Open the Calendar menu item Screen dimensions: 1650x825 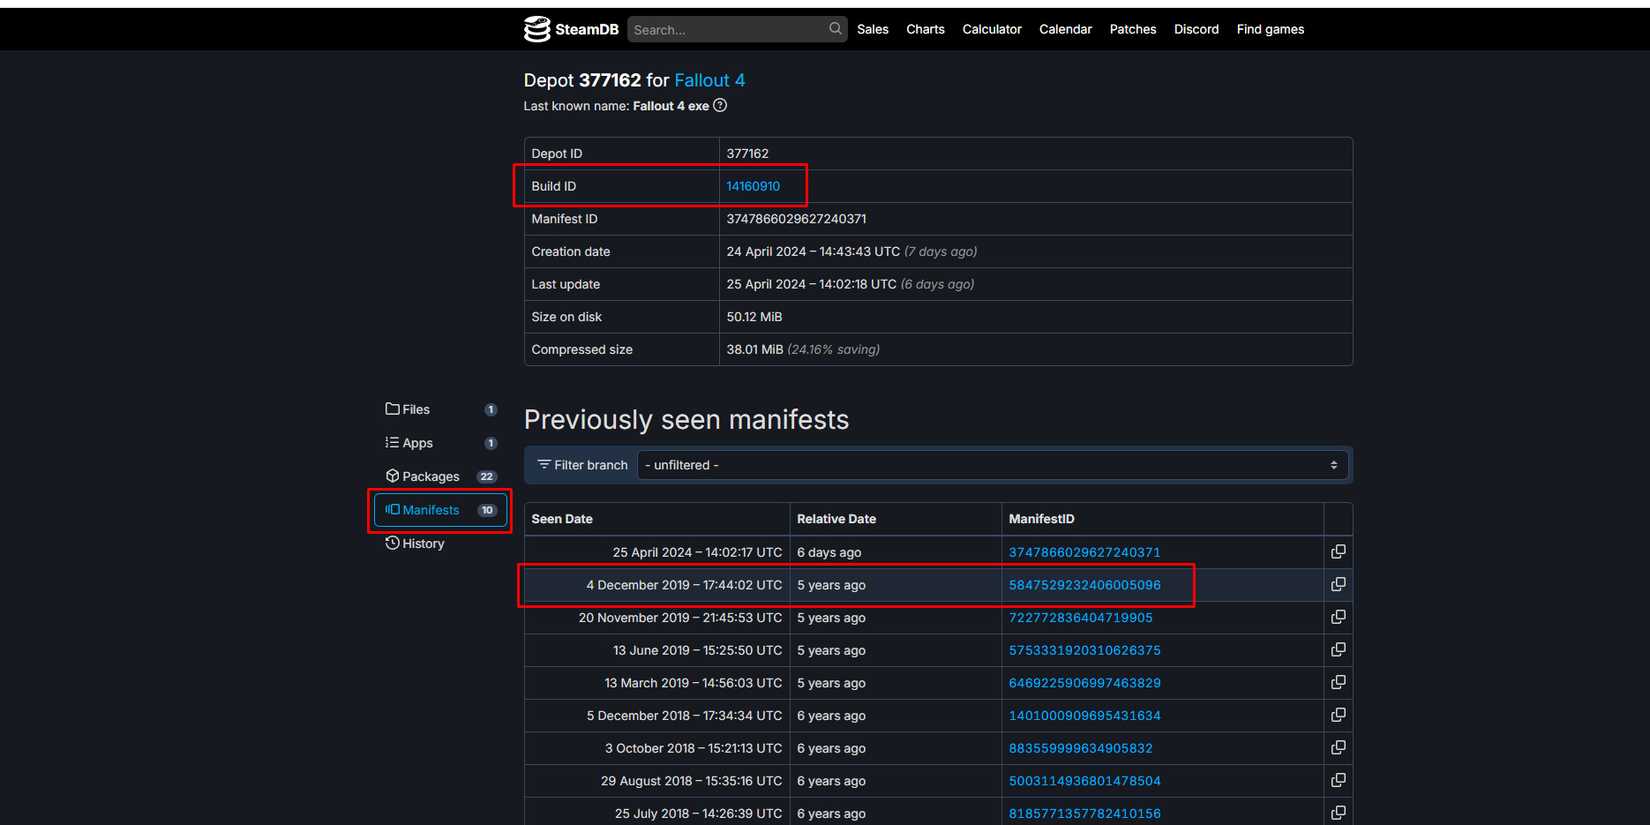(x=1065, y=29)
